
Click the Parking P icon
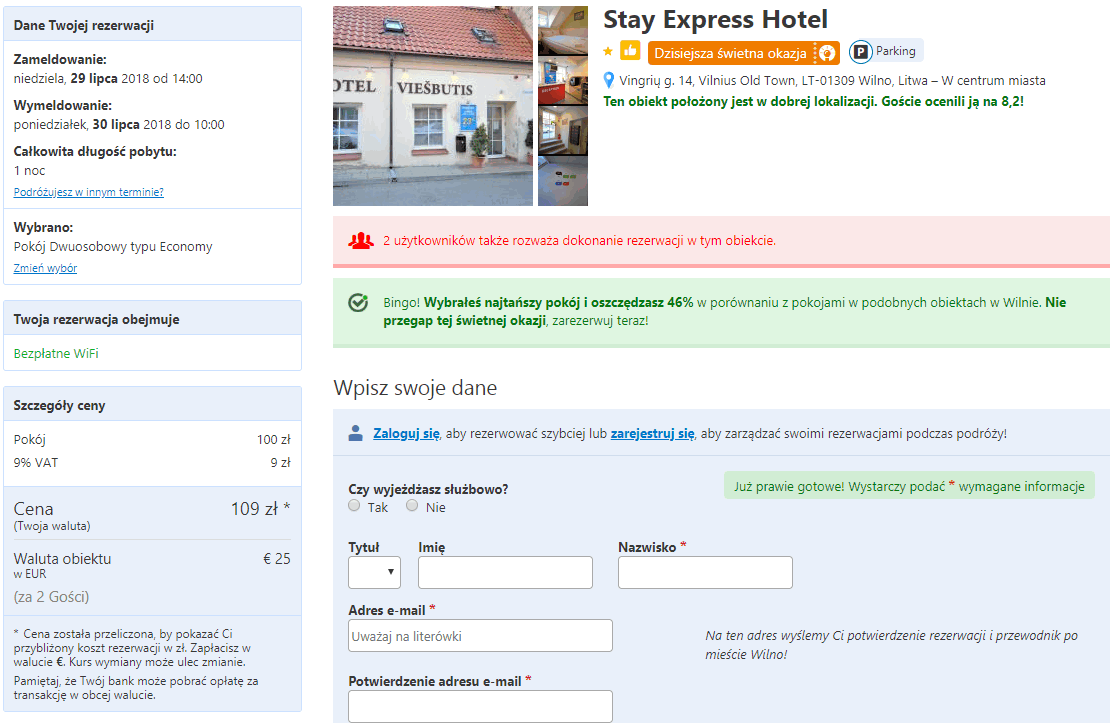(860, 52)
